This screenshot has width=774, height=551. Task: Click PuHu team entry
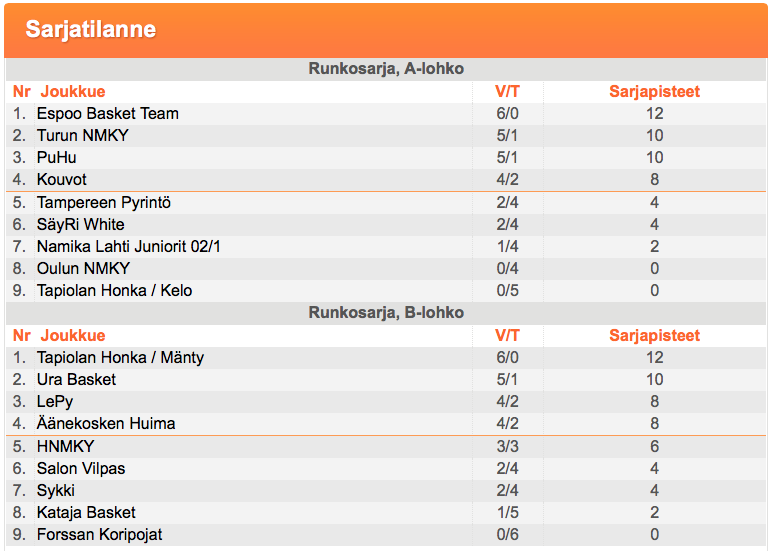(x=57, y=157)
